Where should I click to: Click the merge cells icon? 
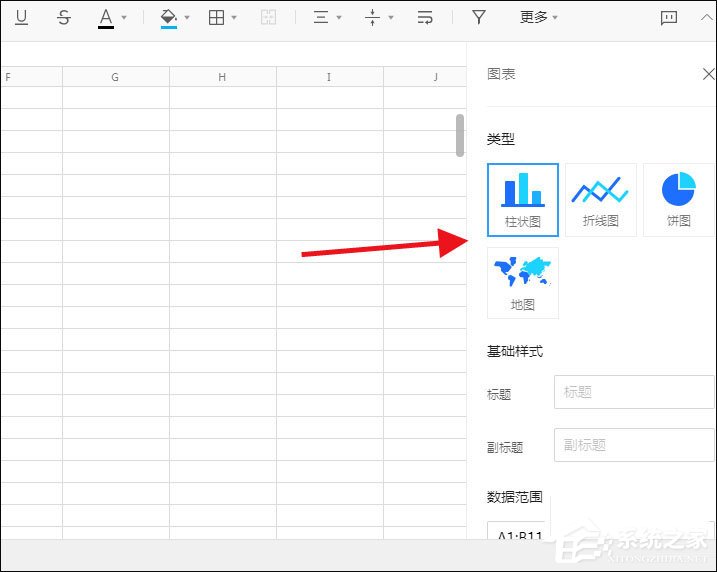268,18
